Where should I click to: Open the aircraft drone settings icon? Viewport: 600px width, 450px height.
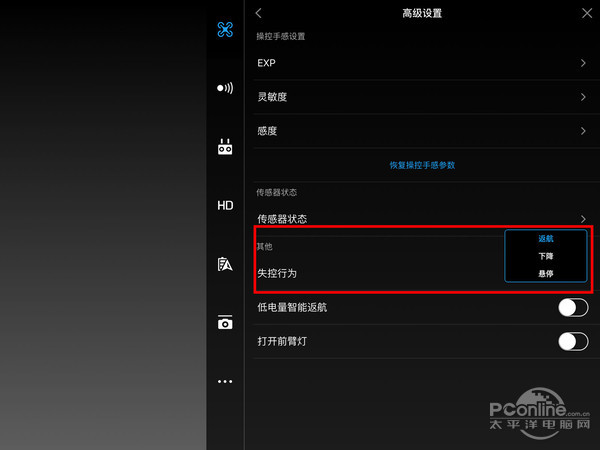(x=225, y=28)
